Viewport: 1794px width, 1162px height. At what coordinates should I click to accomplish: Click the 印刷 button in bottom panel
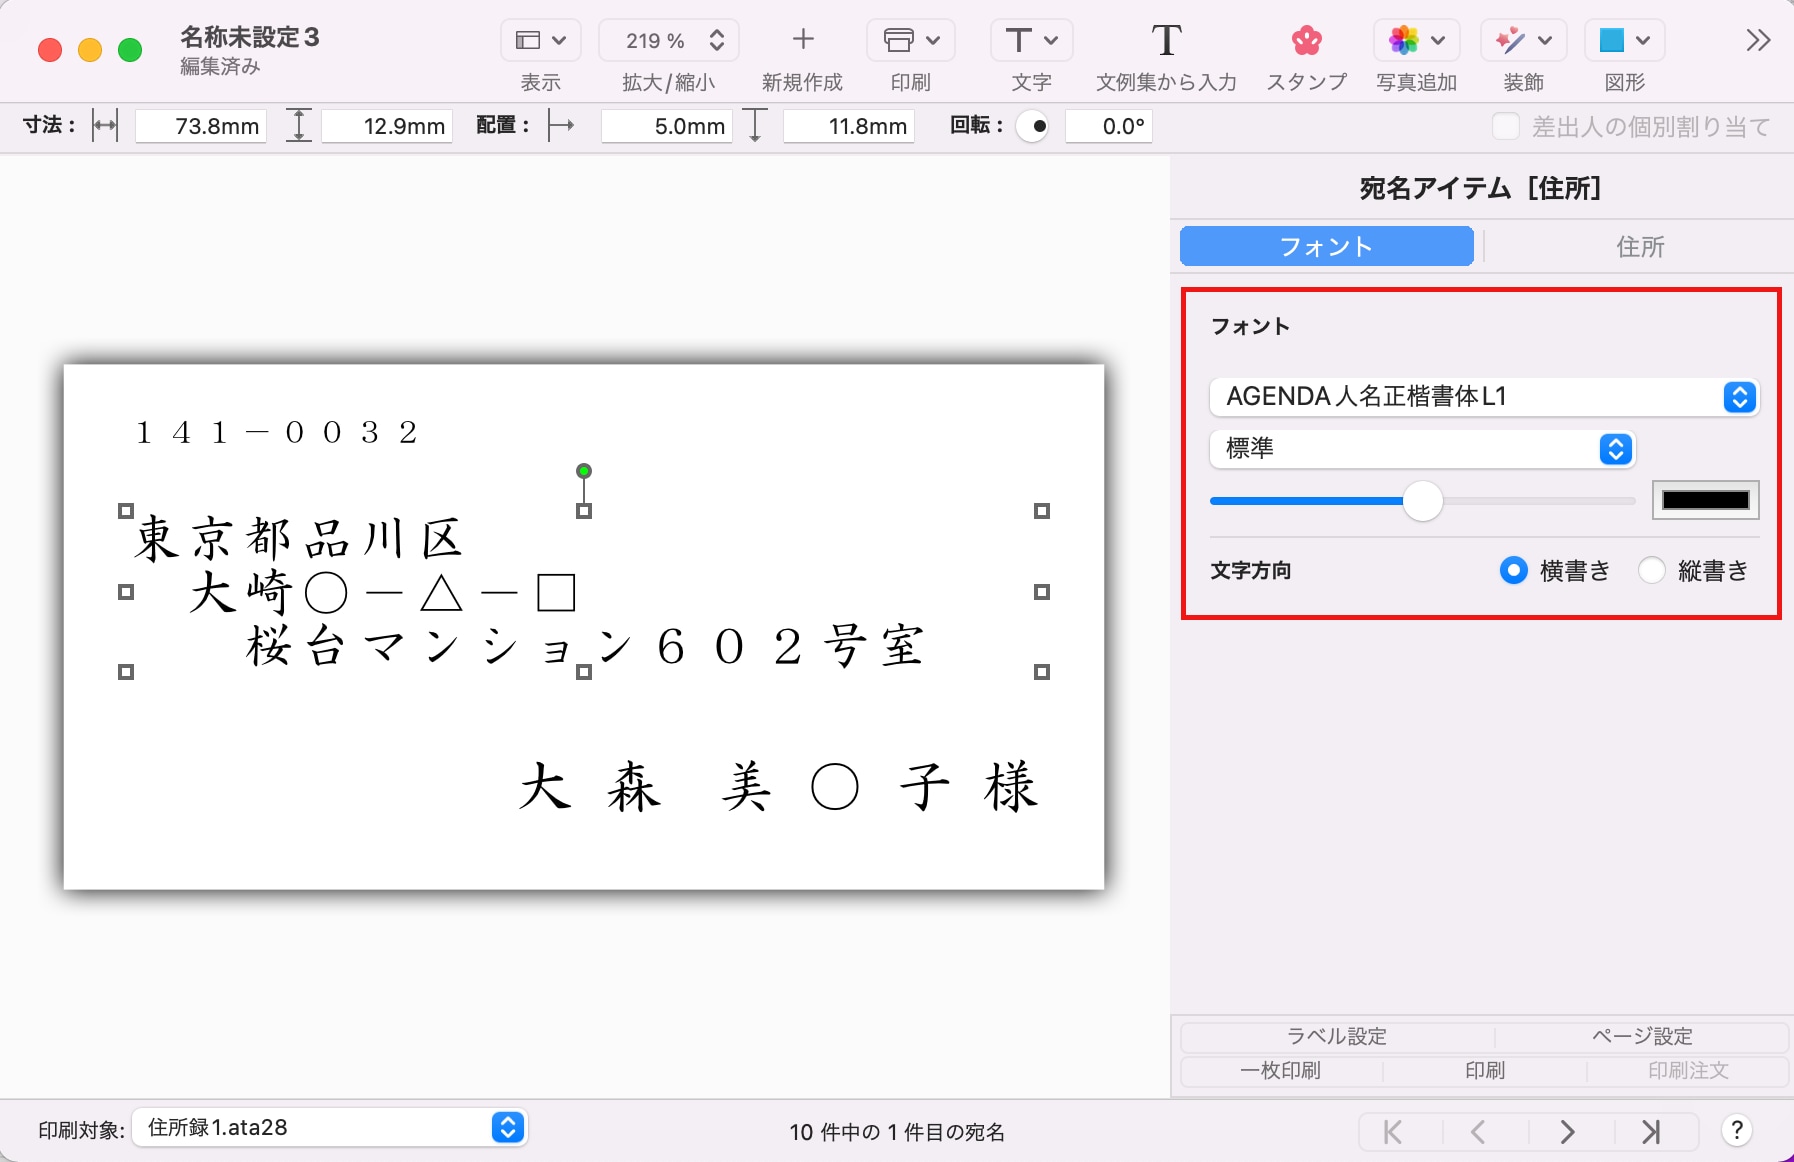(x=1485, y=1070)
